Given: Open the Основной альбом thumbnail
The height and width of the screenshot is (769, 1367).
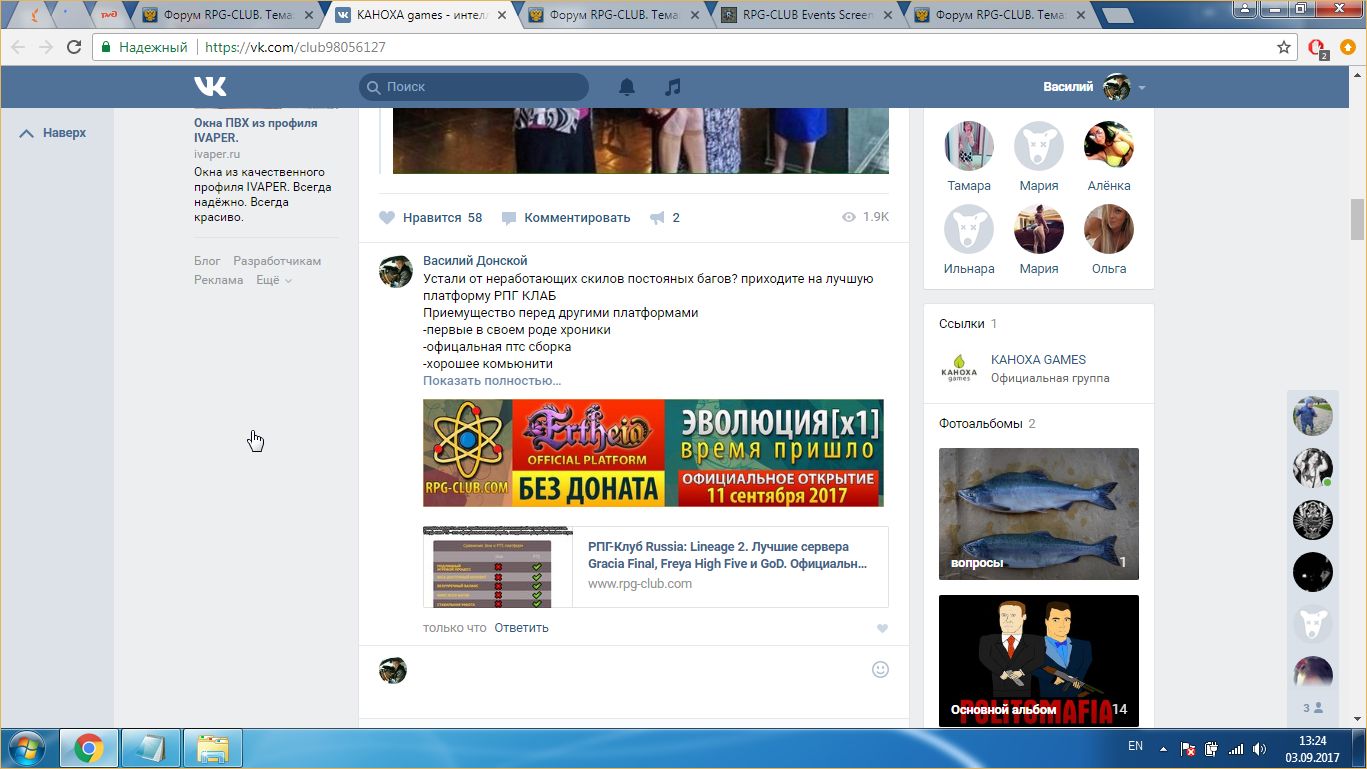Looking at the screenshot, I should [1039, 661].
